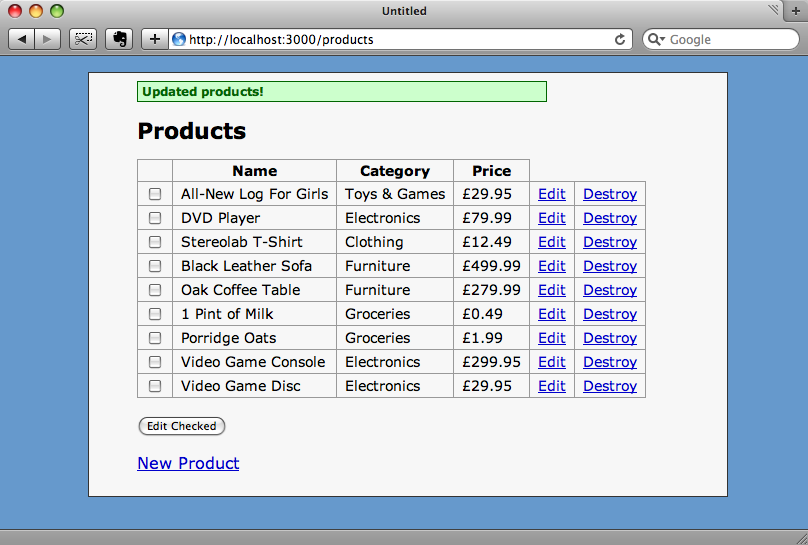
Task: Edit the Stereolab T-Shirt product
Action: (551, 242)
